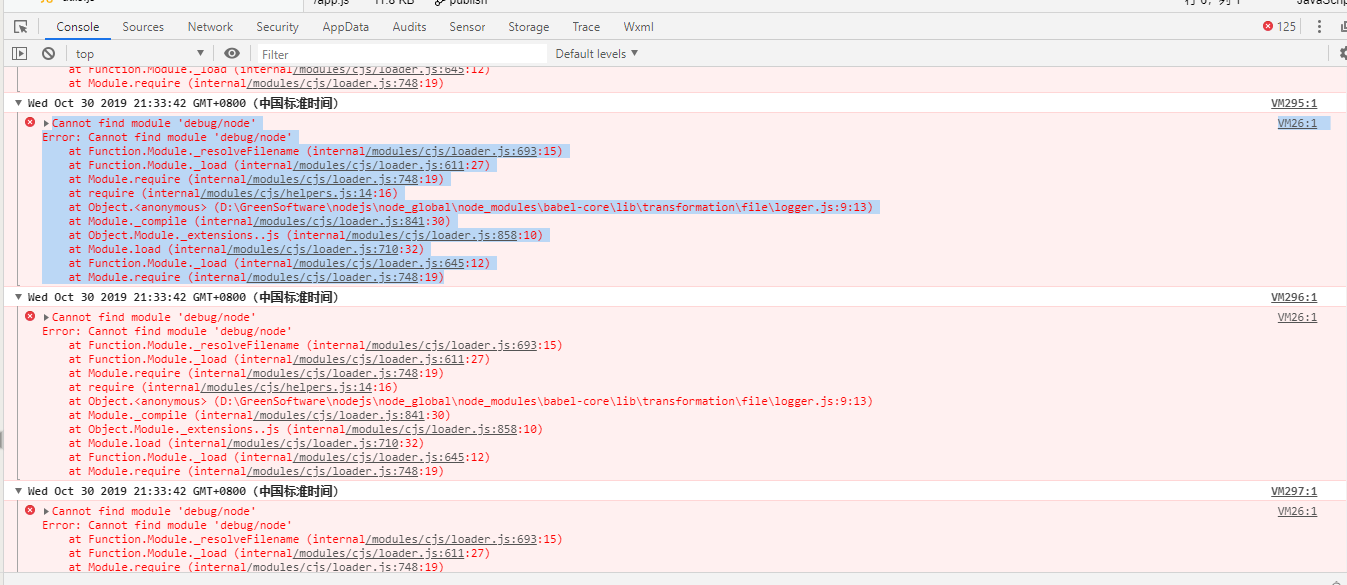
Task: Open the three-dot DevTools menu
Action: (x=1319, y=27)
